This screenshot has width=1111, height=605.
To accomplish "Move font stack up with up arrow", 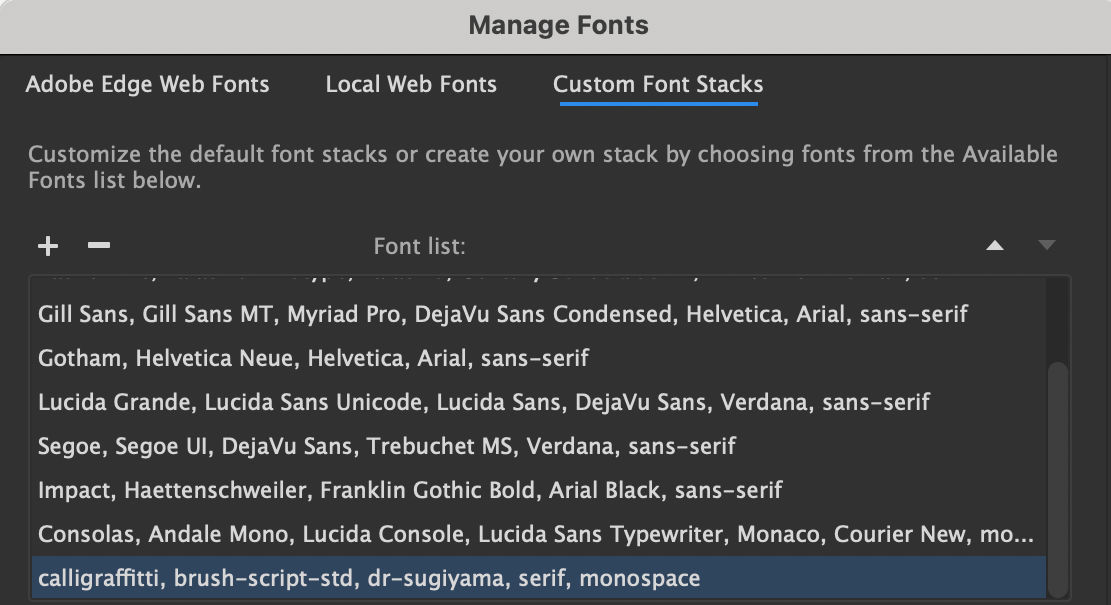I will (994, 246).
